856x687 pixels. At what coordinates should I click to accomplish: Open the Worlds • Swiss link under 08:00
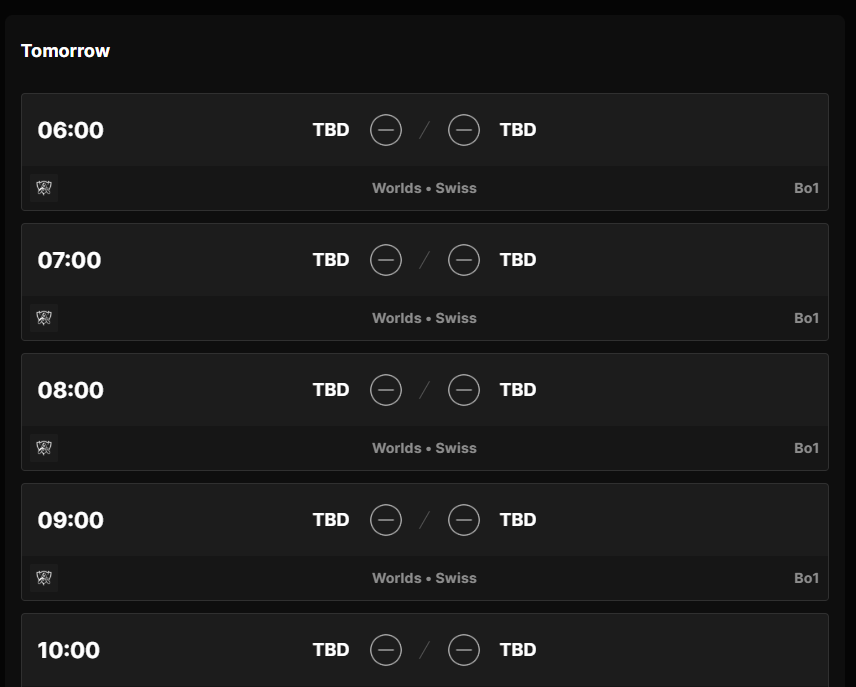pos(424,448)
